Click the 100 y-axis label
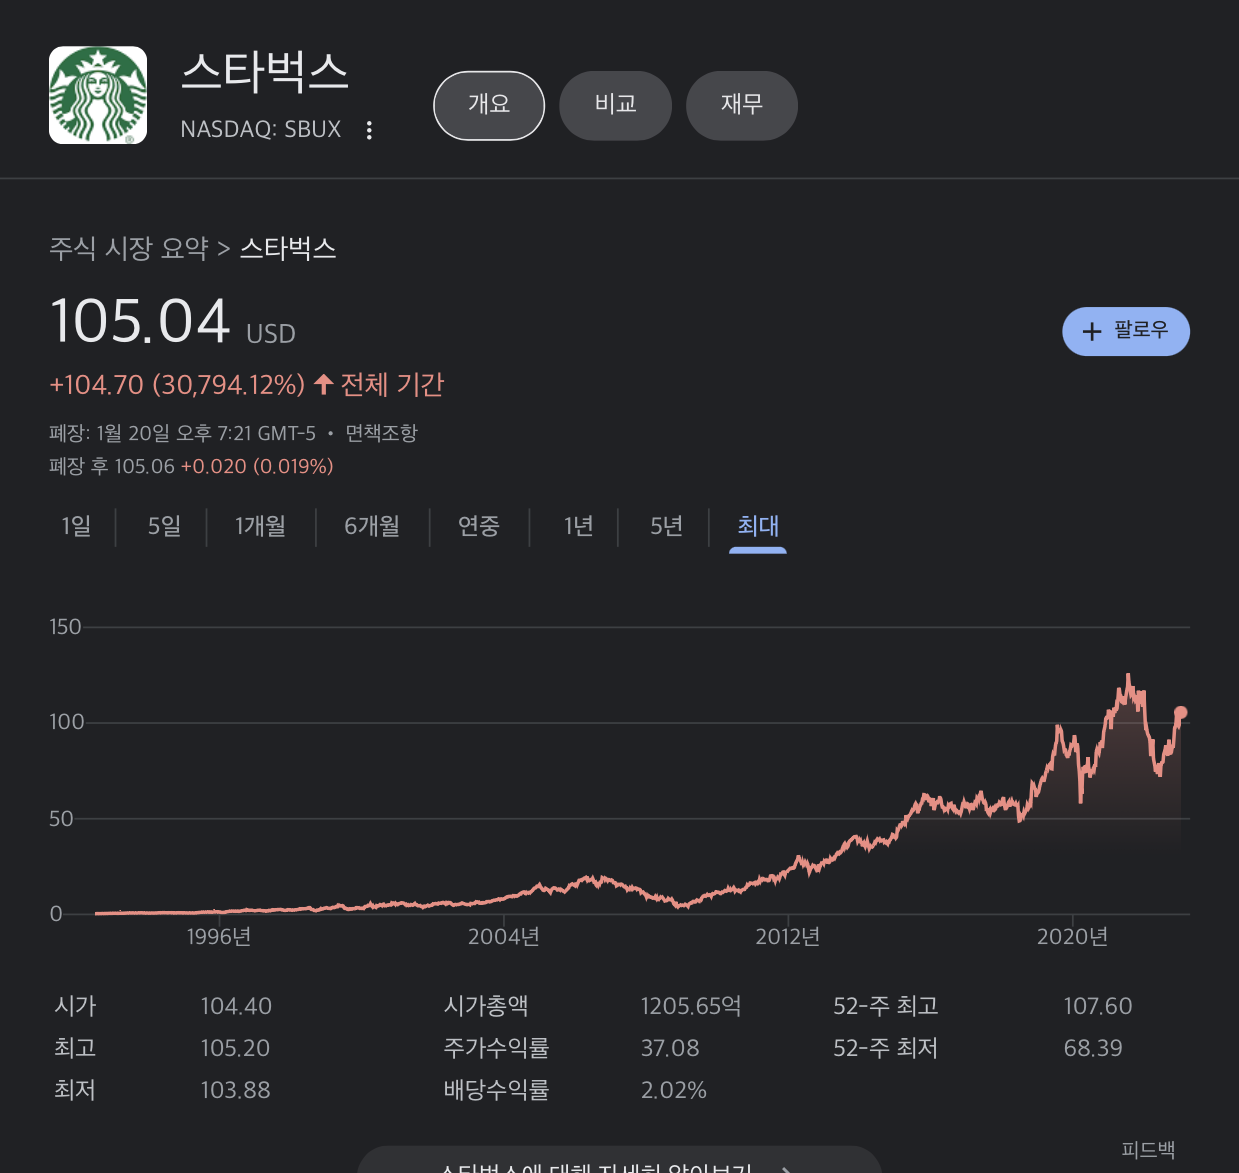This screenshot has height=1173, width=1239. (x=66, y=722)
